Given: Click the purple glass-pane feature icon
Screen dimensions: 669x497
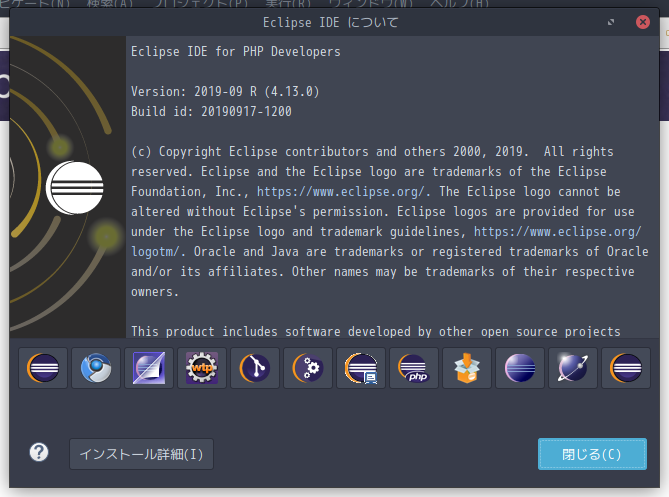Looking at the screenshot, I should (149, 368).
